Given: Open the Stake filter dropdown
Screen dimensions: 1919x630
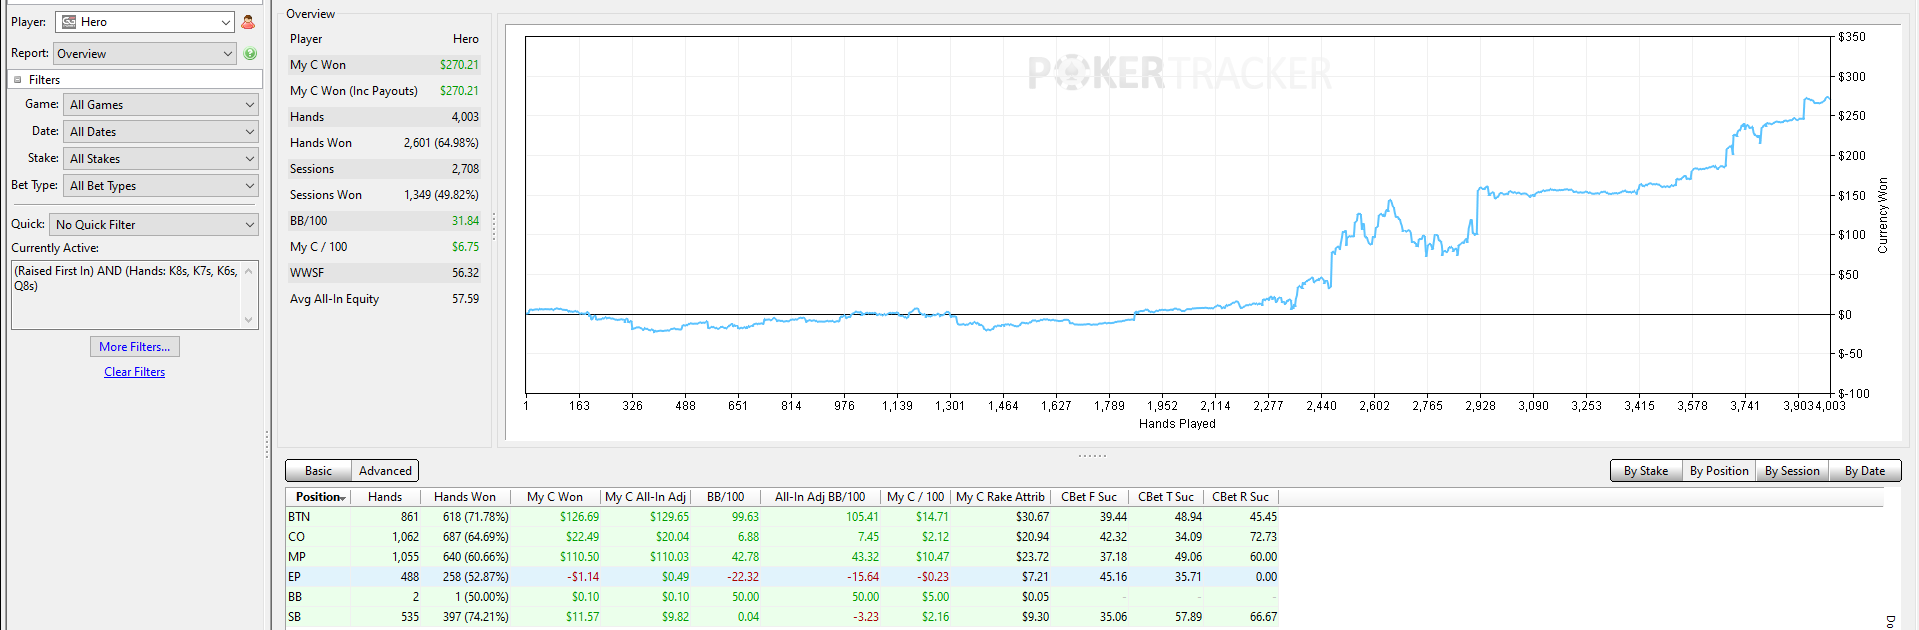Looking at the screenshot, I should (161, 159).
